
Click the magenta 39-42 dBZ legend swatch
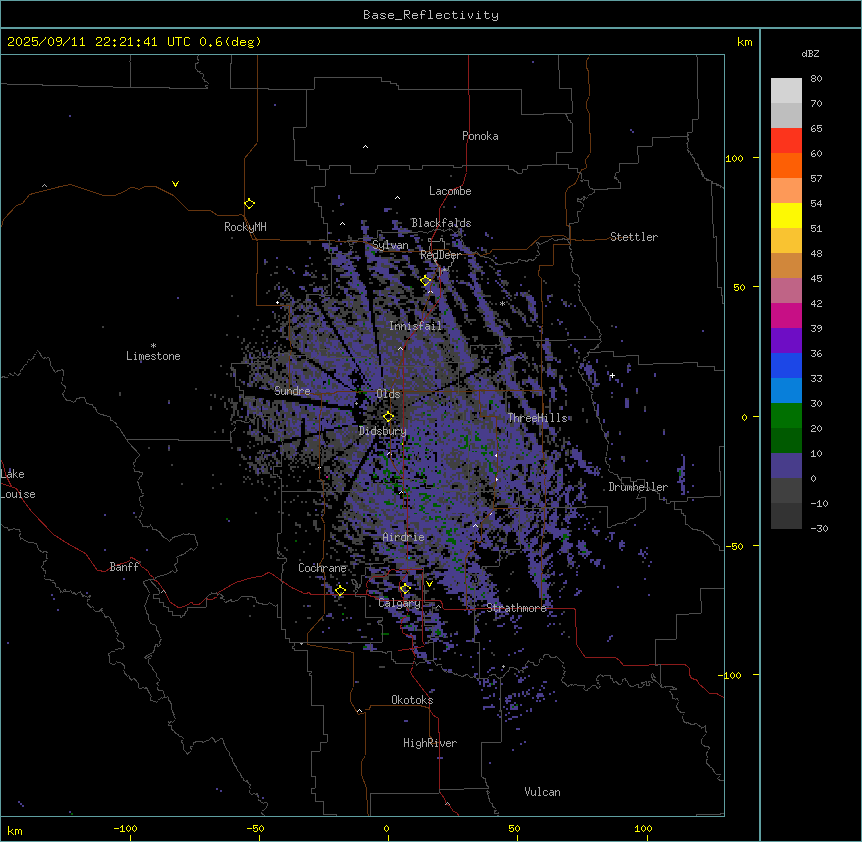[x=786, y=315]
